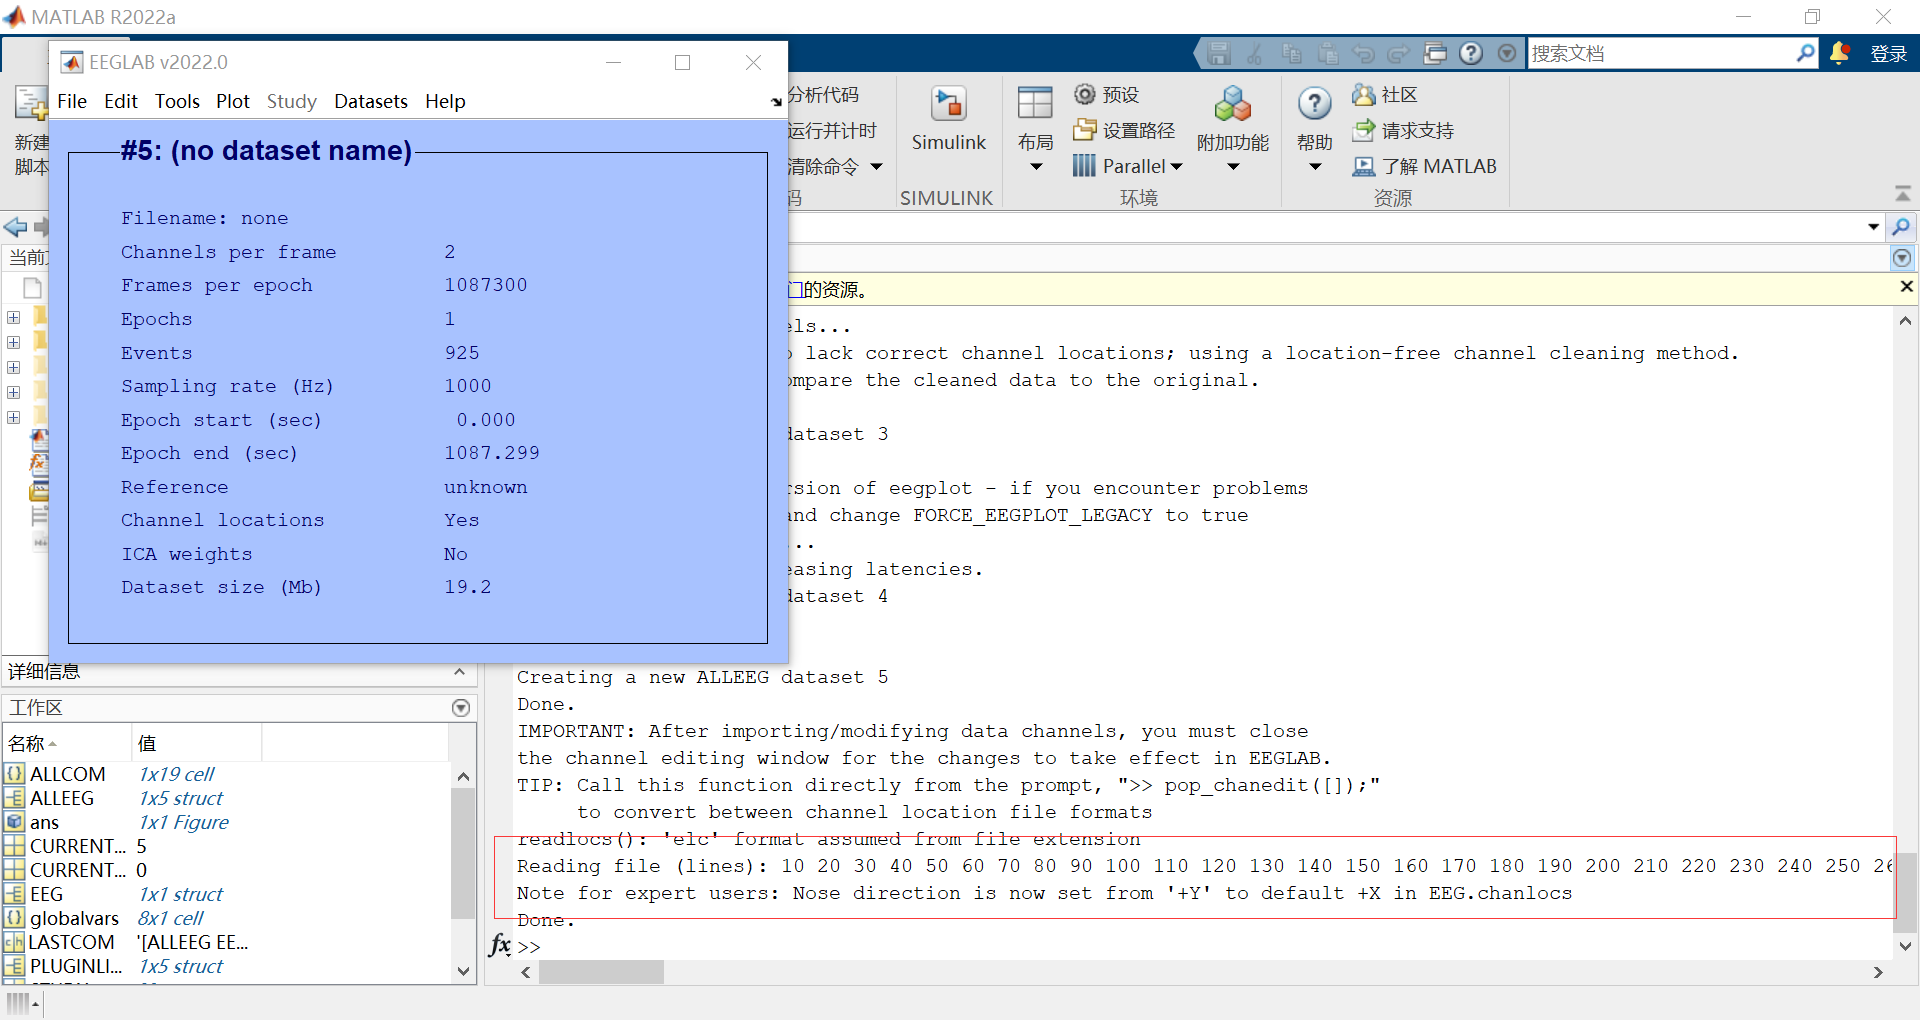Expand the third folder in current folder tree

click(x=14, y=367)
